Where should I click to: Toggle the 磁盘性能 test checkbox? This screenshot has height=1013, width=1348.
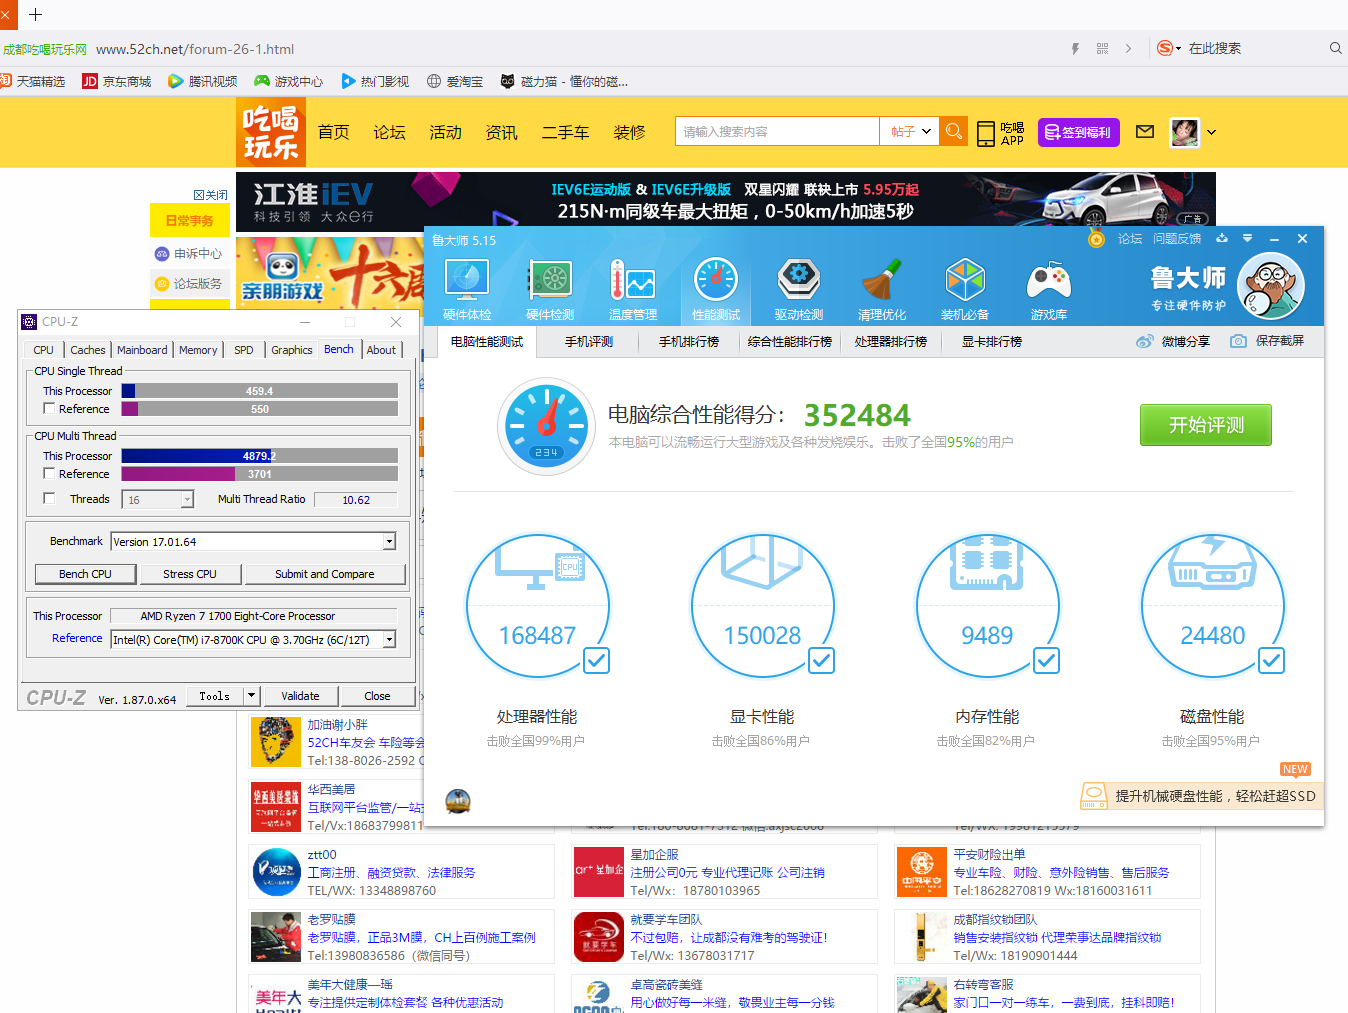(x=1272, y=660)
